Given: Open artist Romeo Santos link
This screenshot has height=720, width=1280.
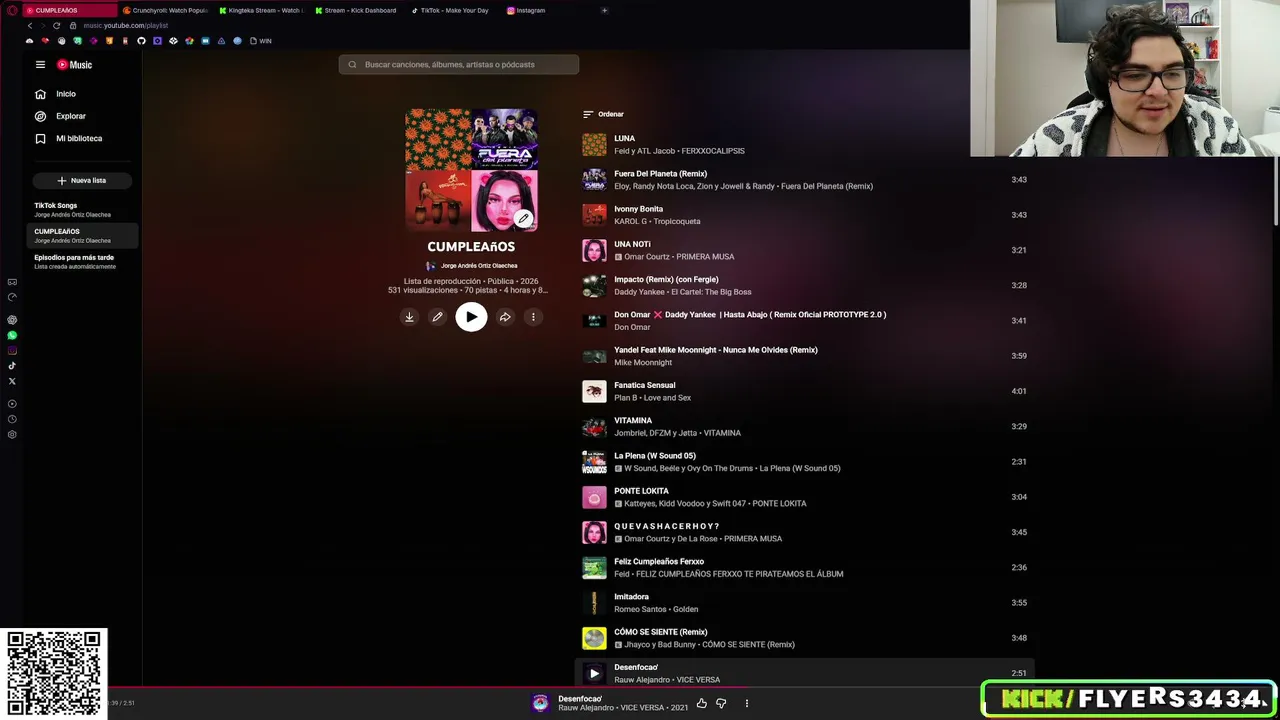Looking at the screenshot, I should pos(640,609).
